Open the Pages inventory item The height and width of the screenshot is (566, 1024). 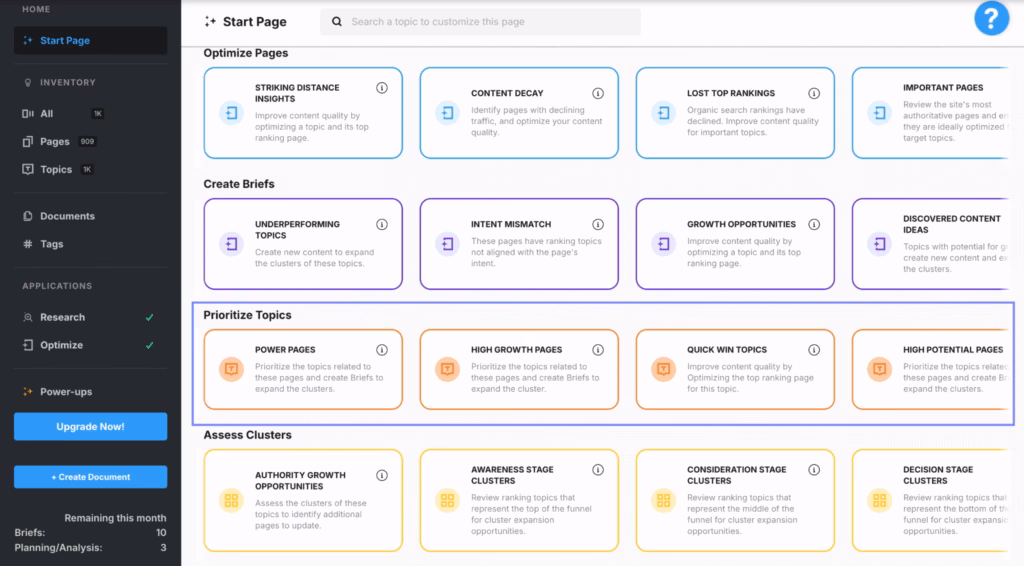pyautogui.click(x=55, y=142)
